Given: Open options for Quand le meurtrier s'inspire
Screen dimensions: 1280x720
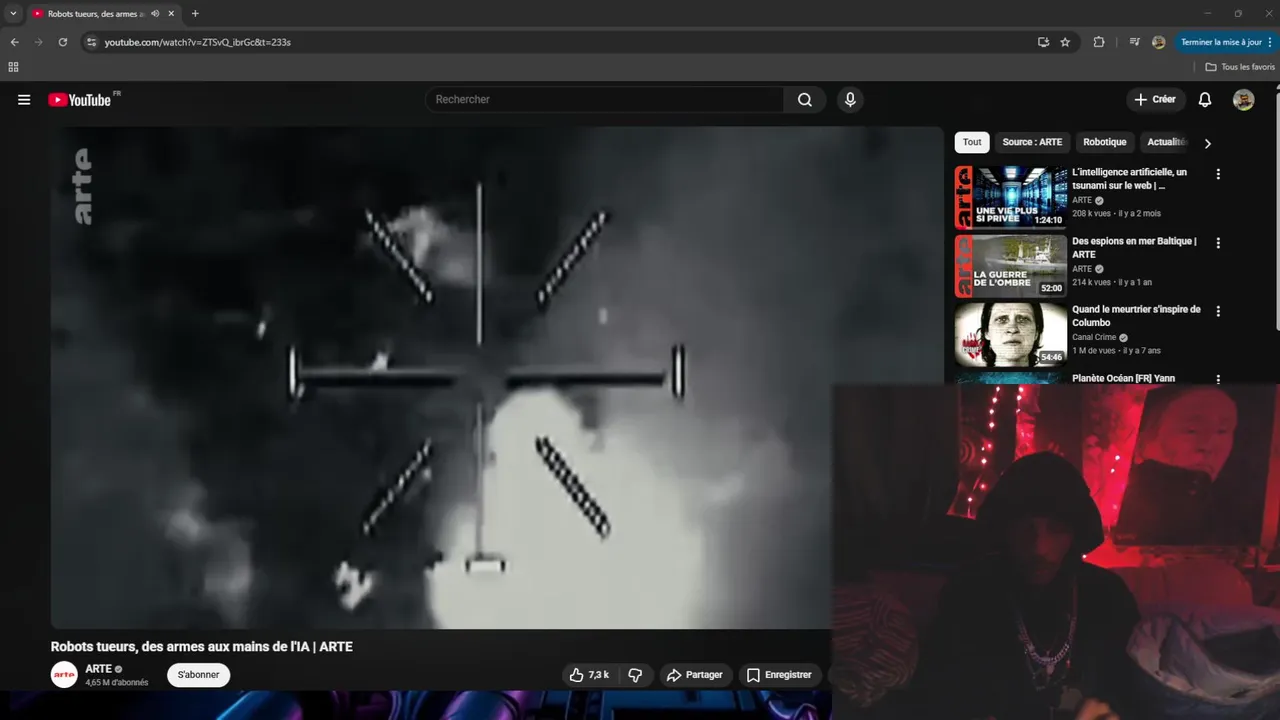Looking at the screenshot, I should (x=1218, y=311).
